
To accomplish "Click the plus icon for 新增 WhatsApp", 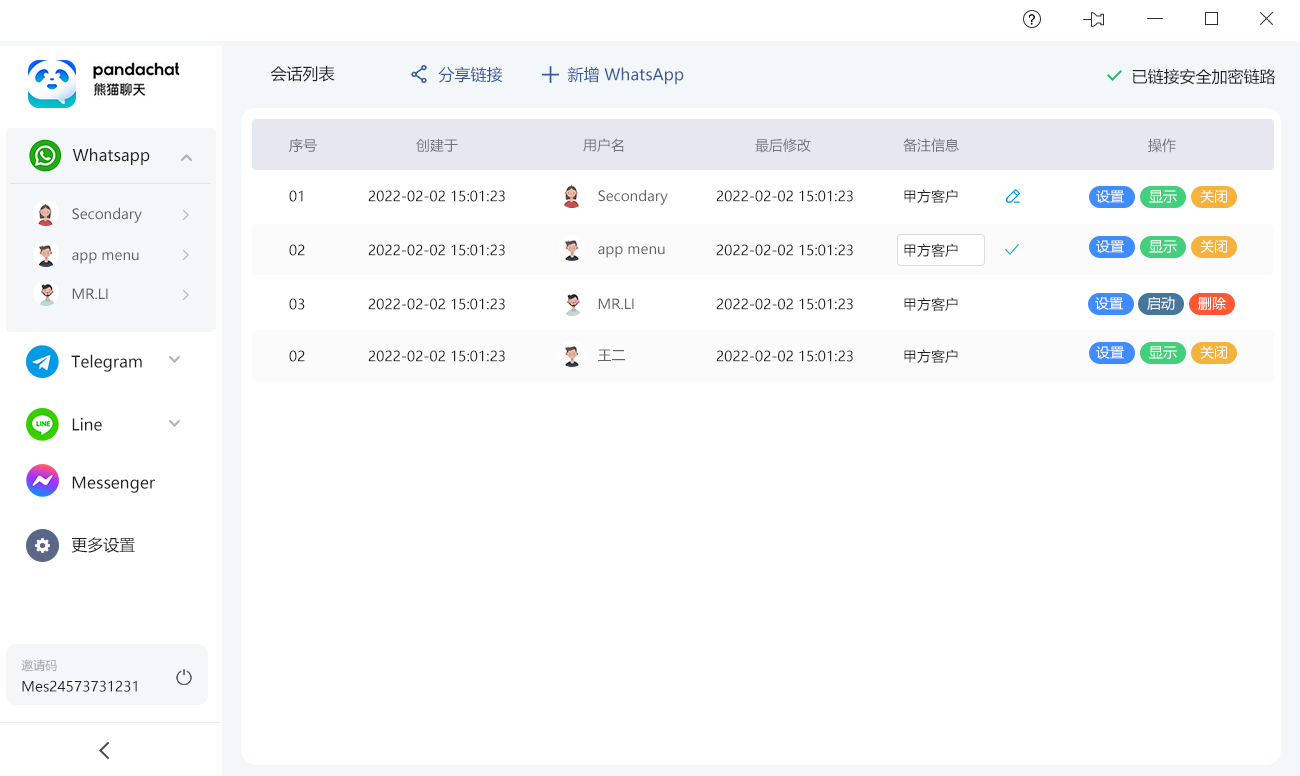I will pyautogui.click(x=549, y=75).
